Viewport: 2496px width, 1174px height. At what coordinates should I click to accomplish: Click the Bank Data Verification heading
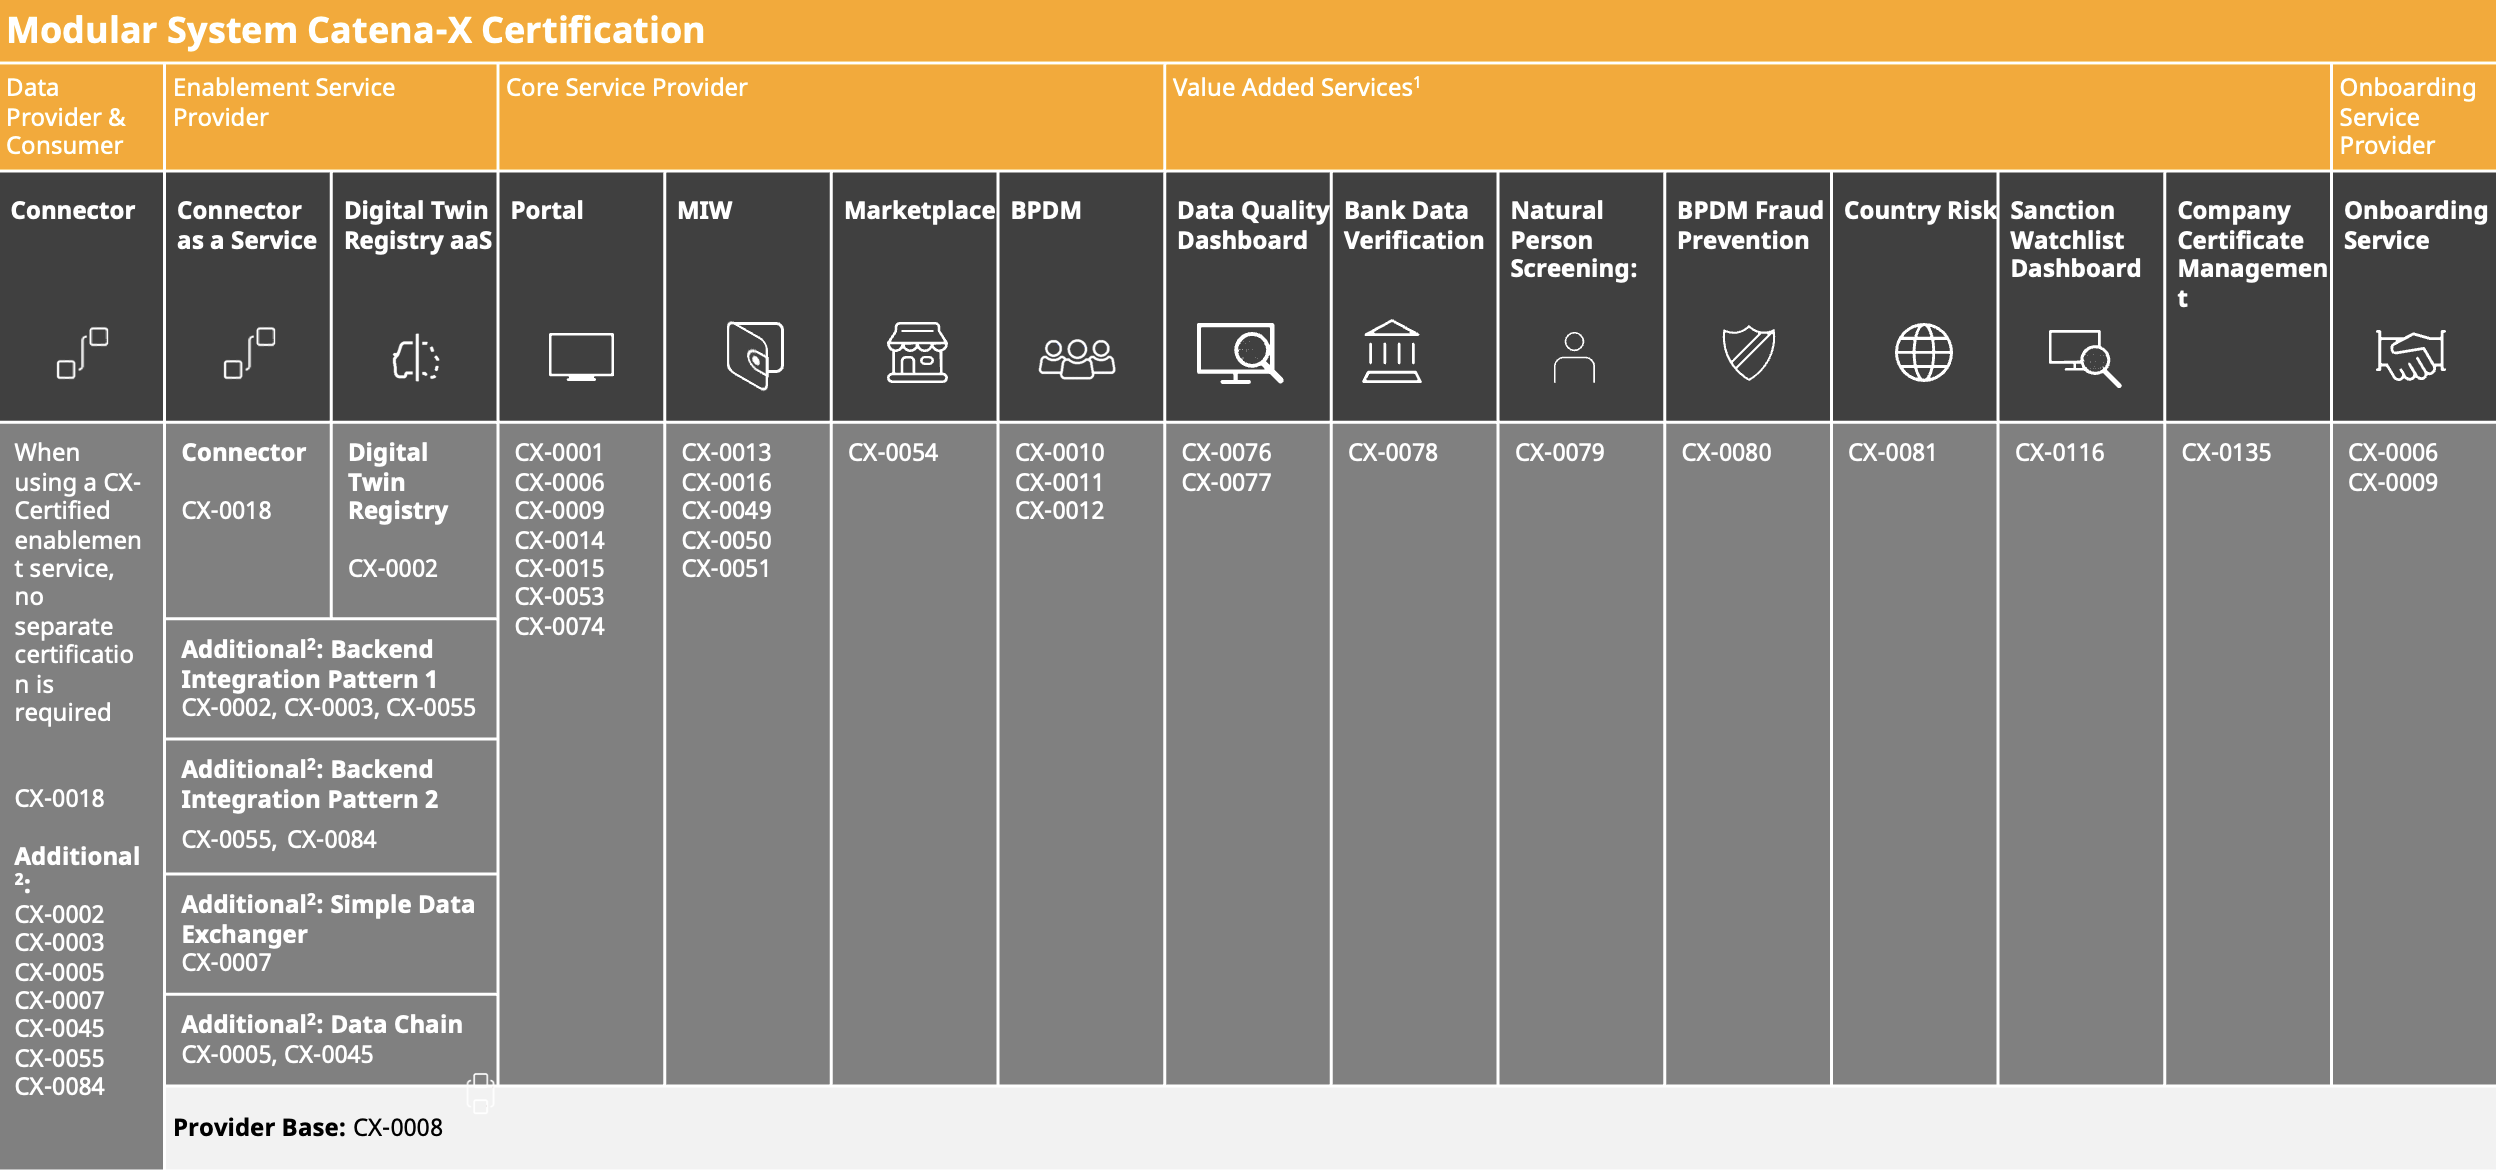(1413, 225)
